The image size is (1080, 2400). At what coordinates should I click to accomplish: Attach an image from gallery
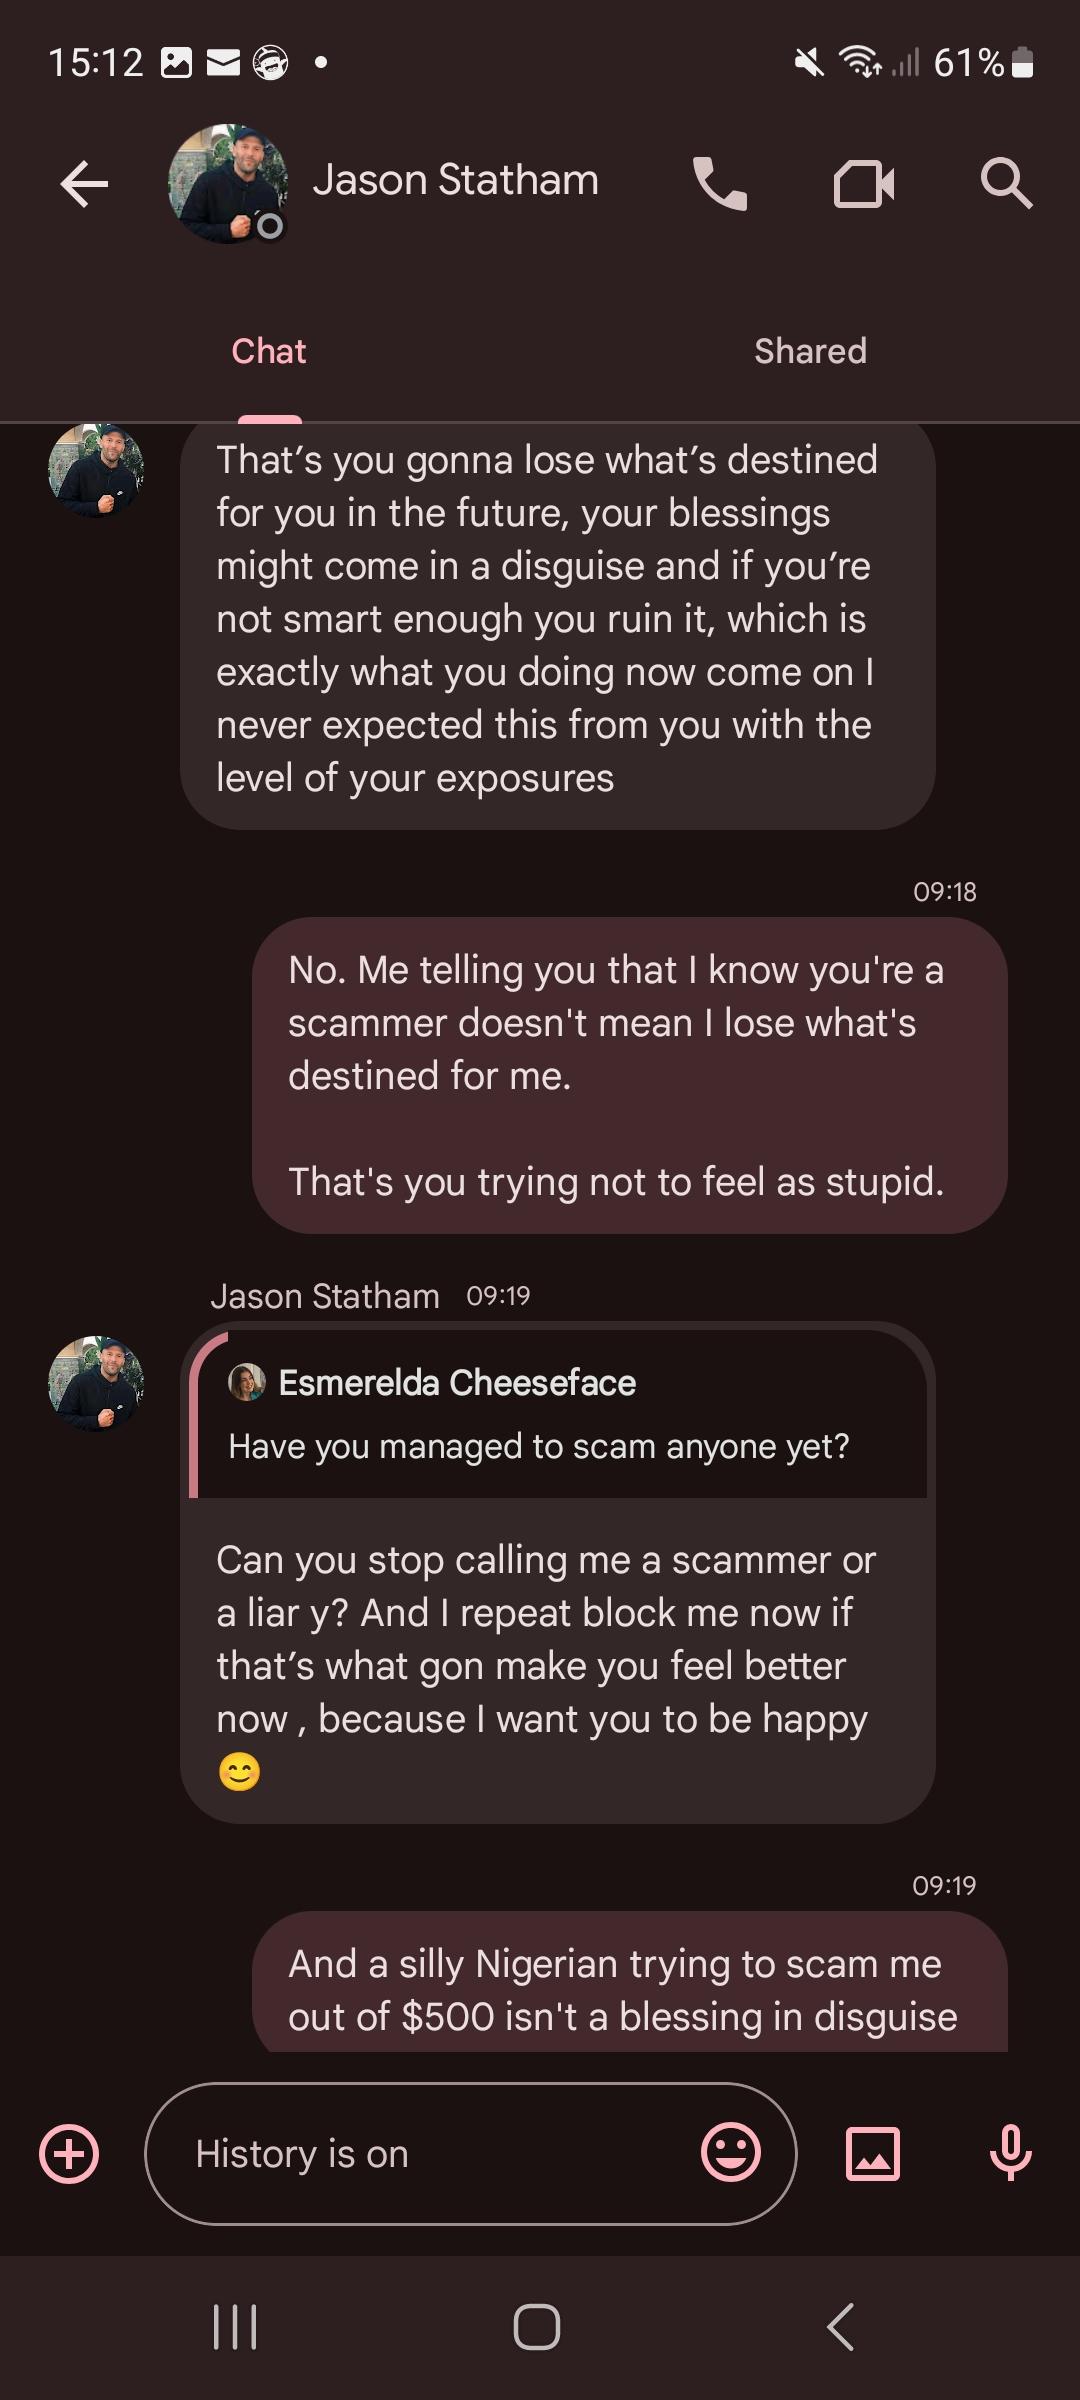tap(873, 2154)
